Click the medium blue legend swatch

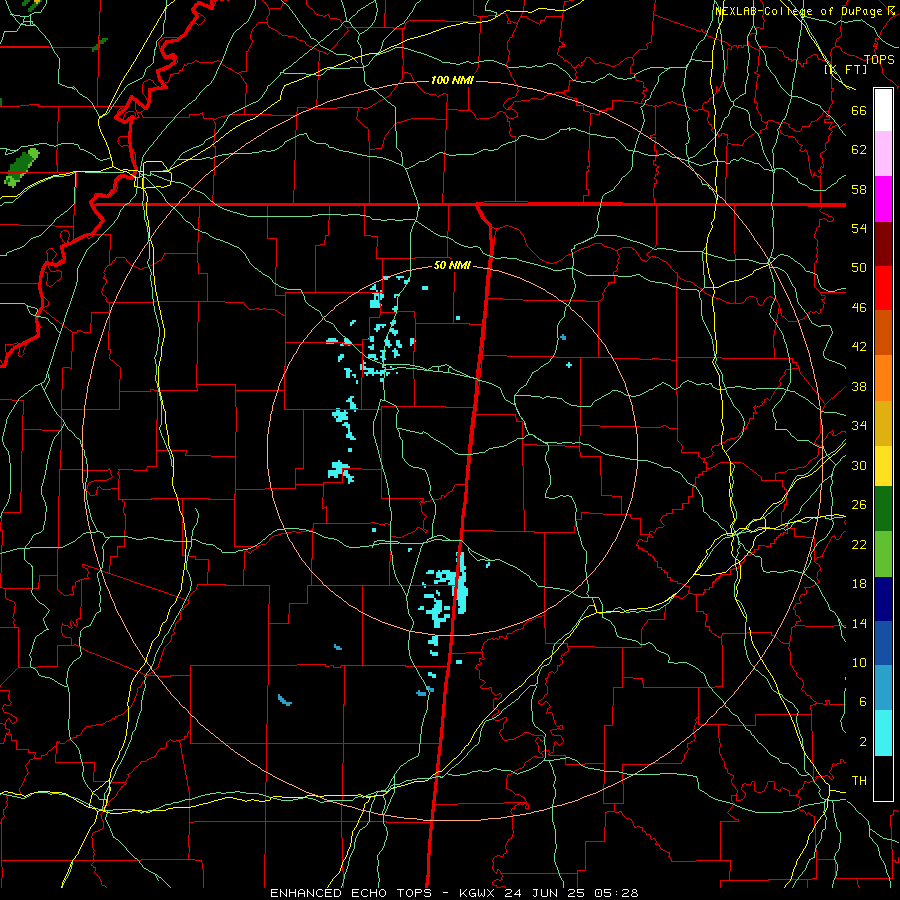click(x=883, y=643)
